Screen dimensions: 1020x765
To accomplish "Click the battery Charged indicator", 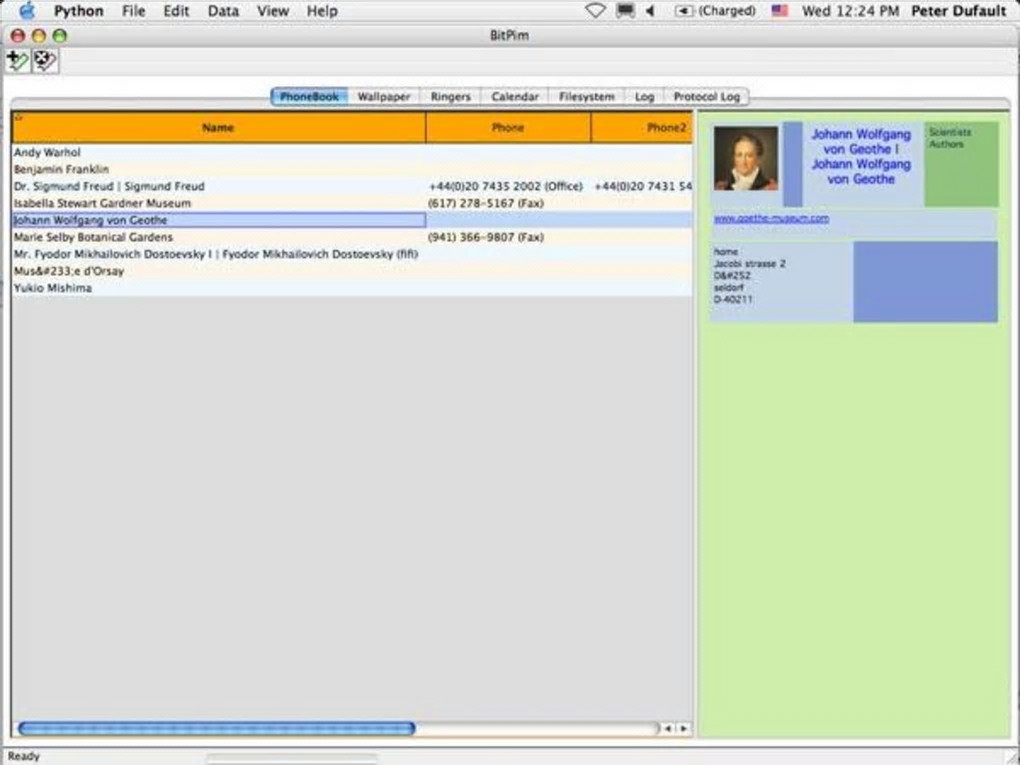I will point(716,10).
